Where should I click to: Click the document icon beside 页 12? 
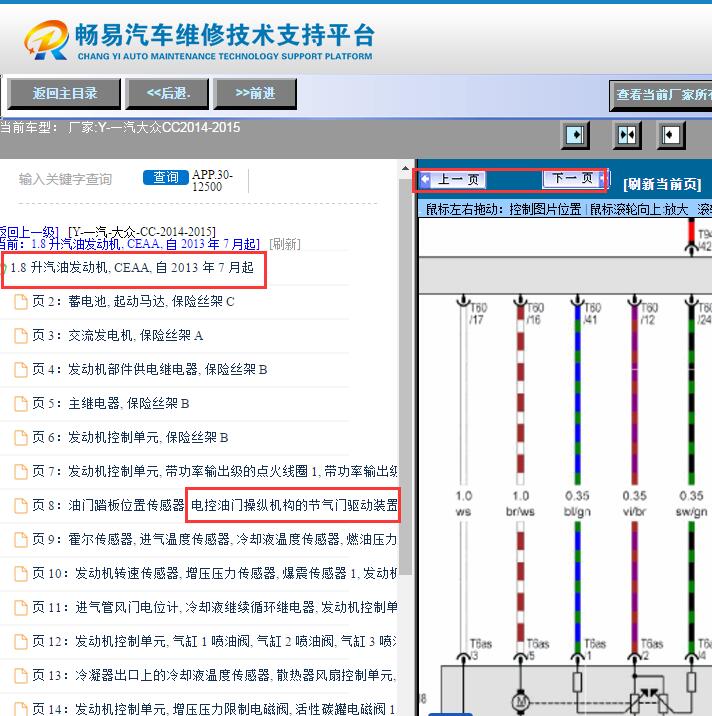coord(21,642)
